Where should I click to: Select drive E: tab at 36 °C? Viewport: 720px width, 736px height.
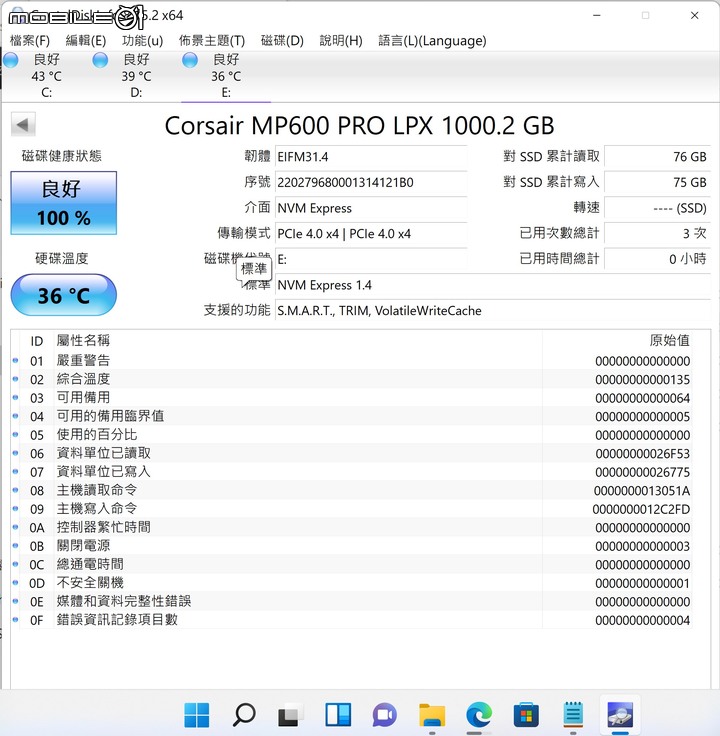click(226, 76)
